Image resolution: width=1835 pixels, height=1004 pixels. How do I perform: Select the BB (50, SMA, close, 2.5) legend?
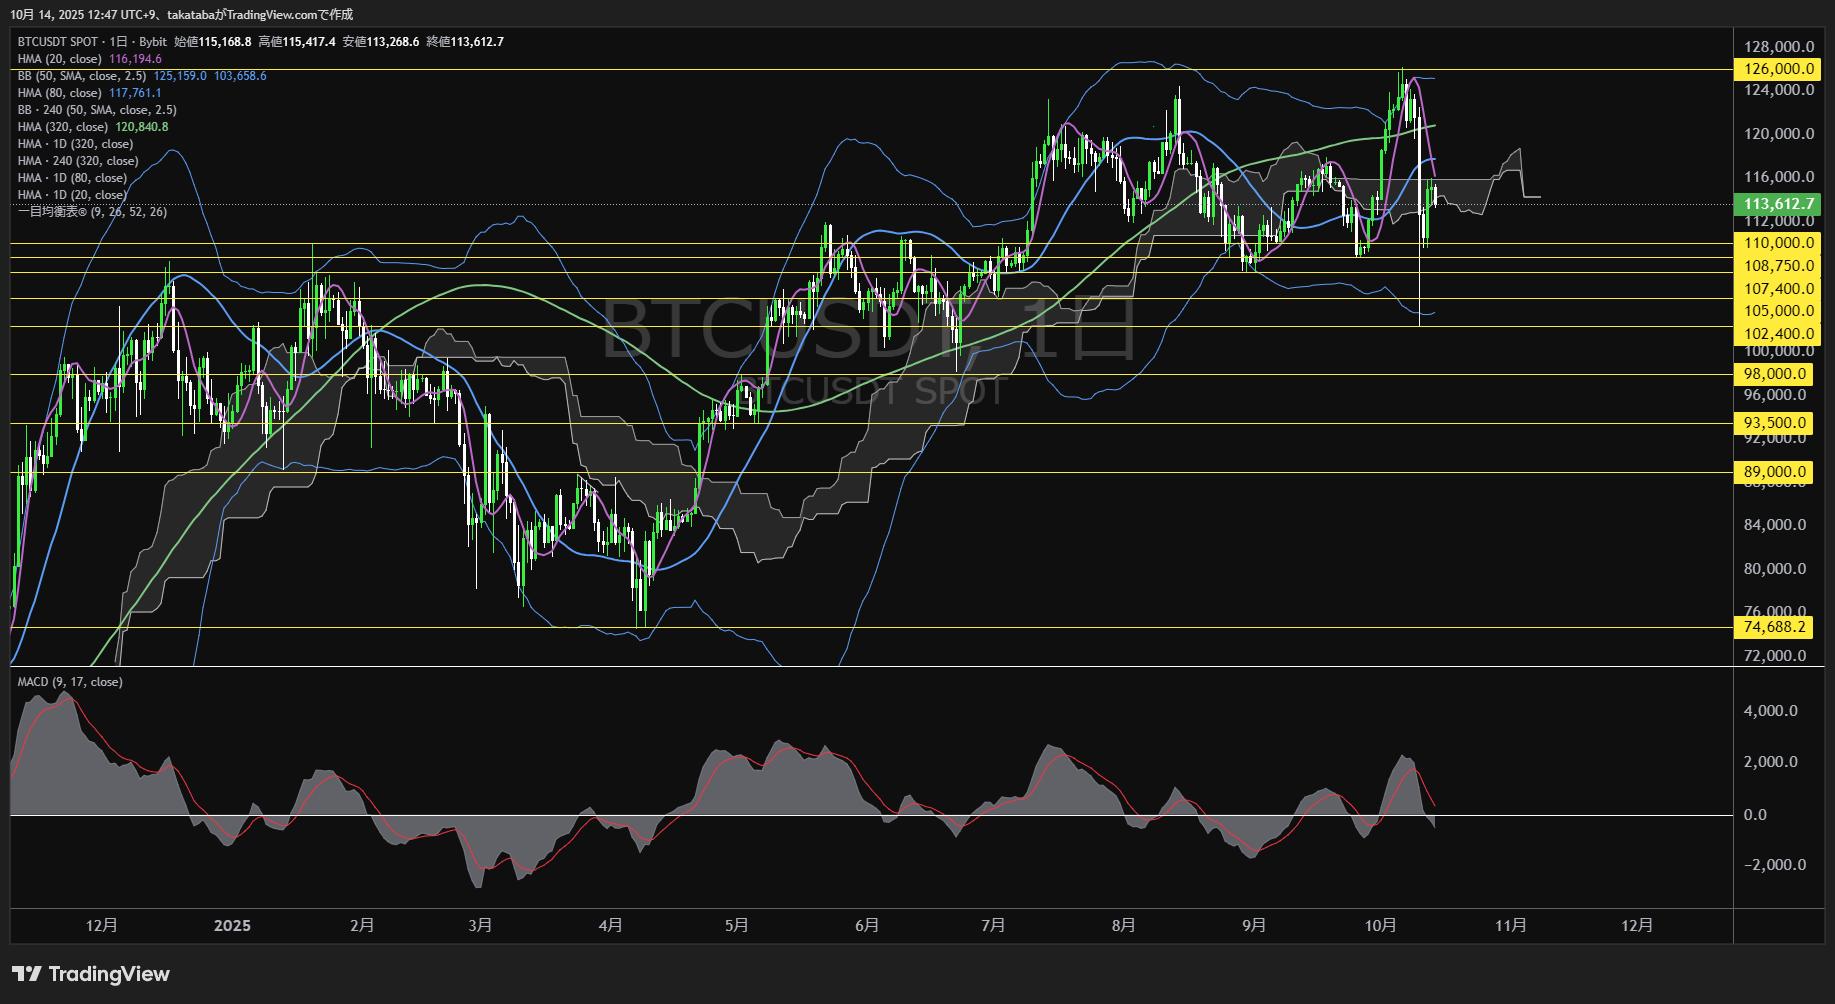tap(82, 76)
